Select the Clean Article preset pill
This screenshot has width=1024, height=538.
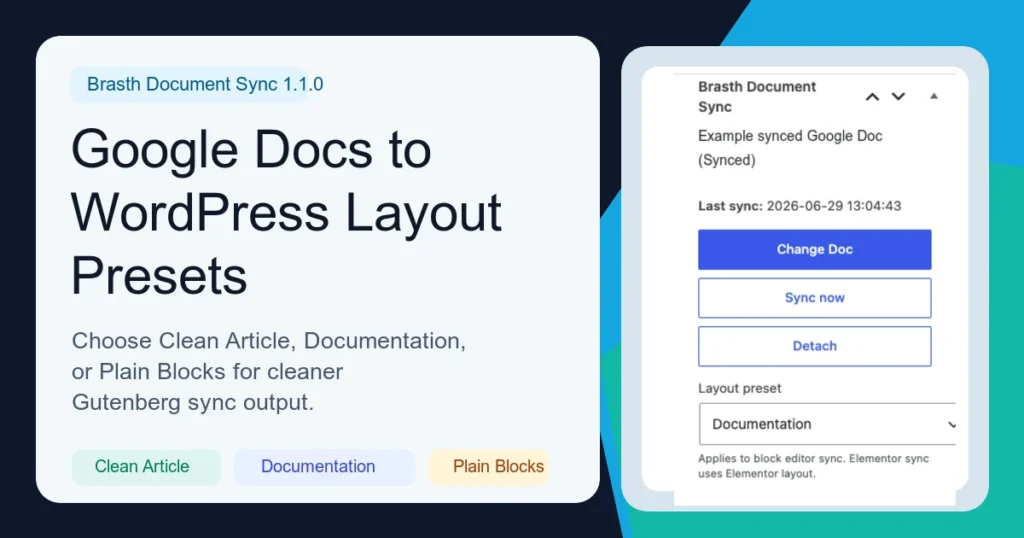pos(146,467)
